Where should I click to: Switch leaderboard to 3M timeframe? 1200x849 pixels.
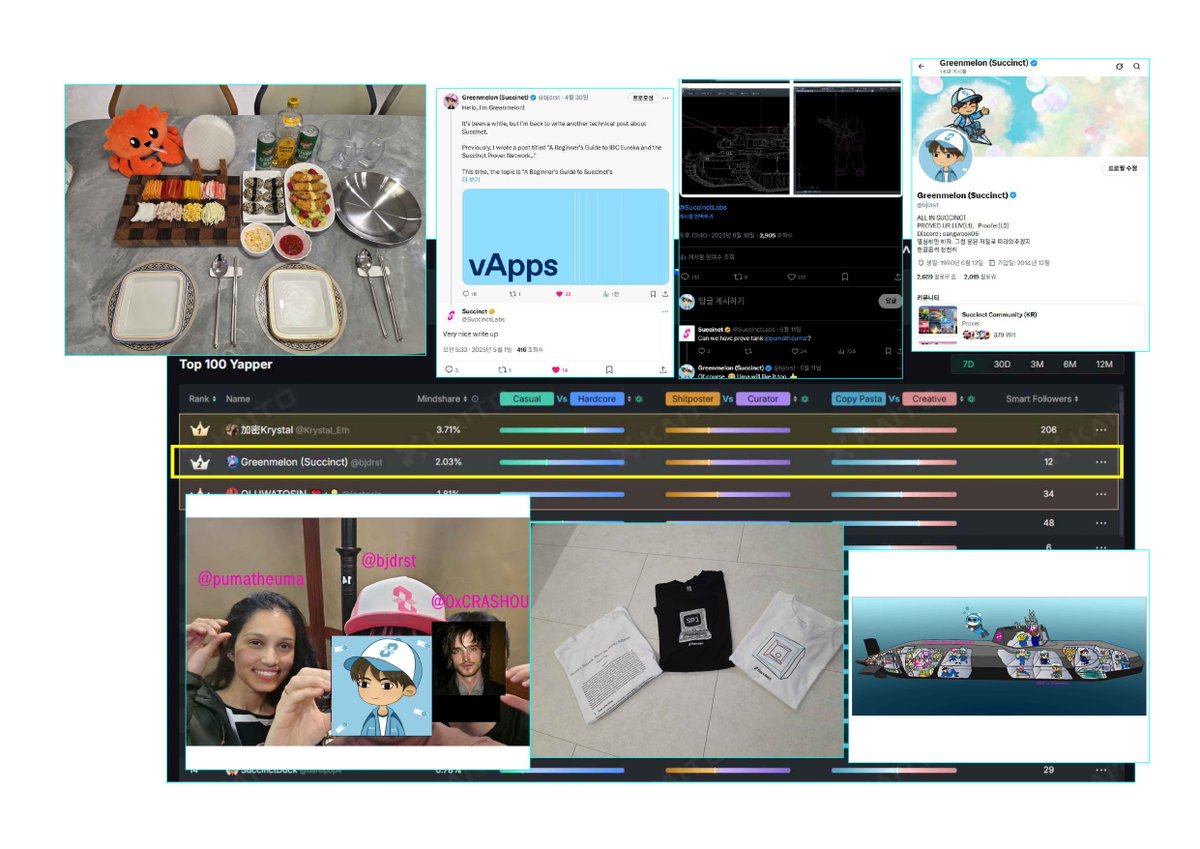pos(1037,364)
